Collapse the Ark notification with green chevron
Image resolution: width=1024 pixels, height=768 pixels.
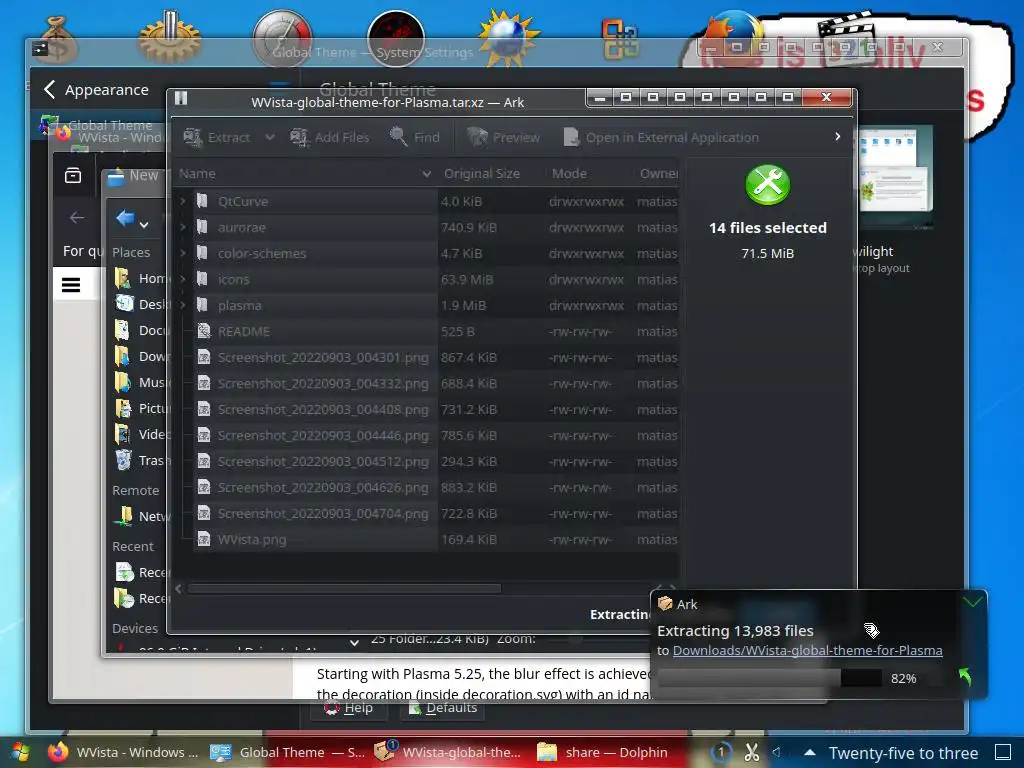(972, 601)
